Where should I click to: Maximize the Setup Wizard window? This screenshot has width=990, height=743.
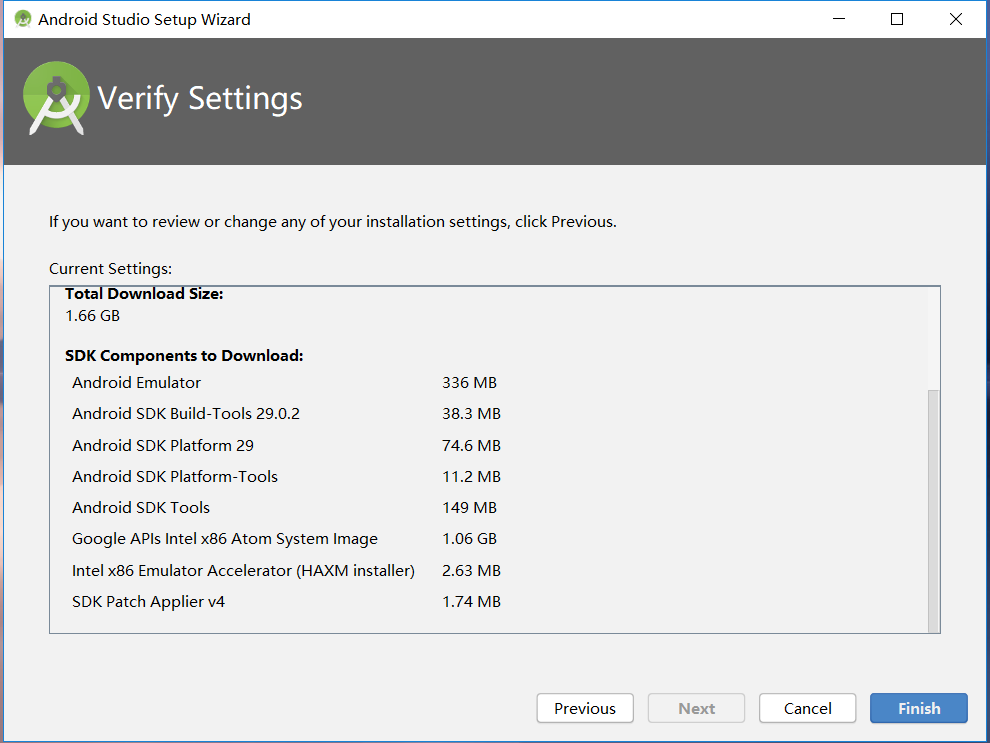(x=897, y=19)
